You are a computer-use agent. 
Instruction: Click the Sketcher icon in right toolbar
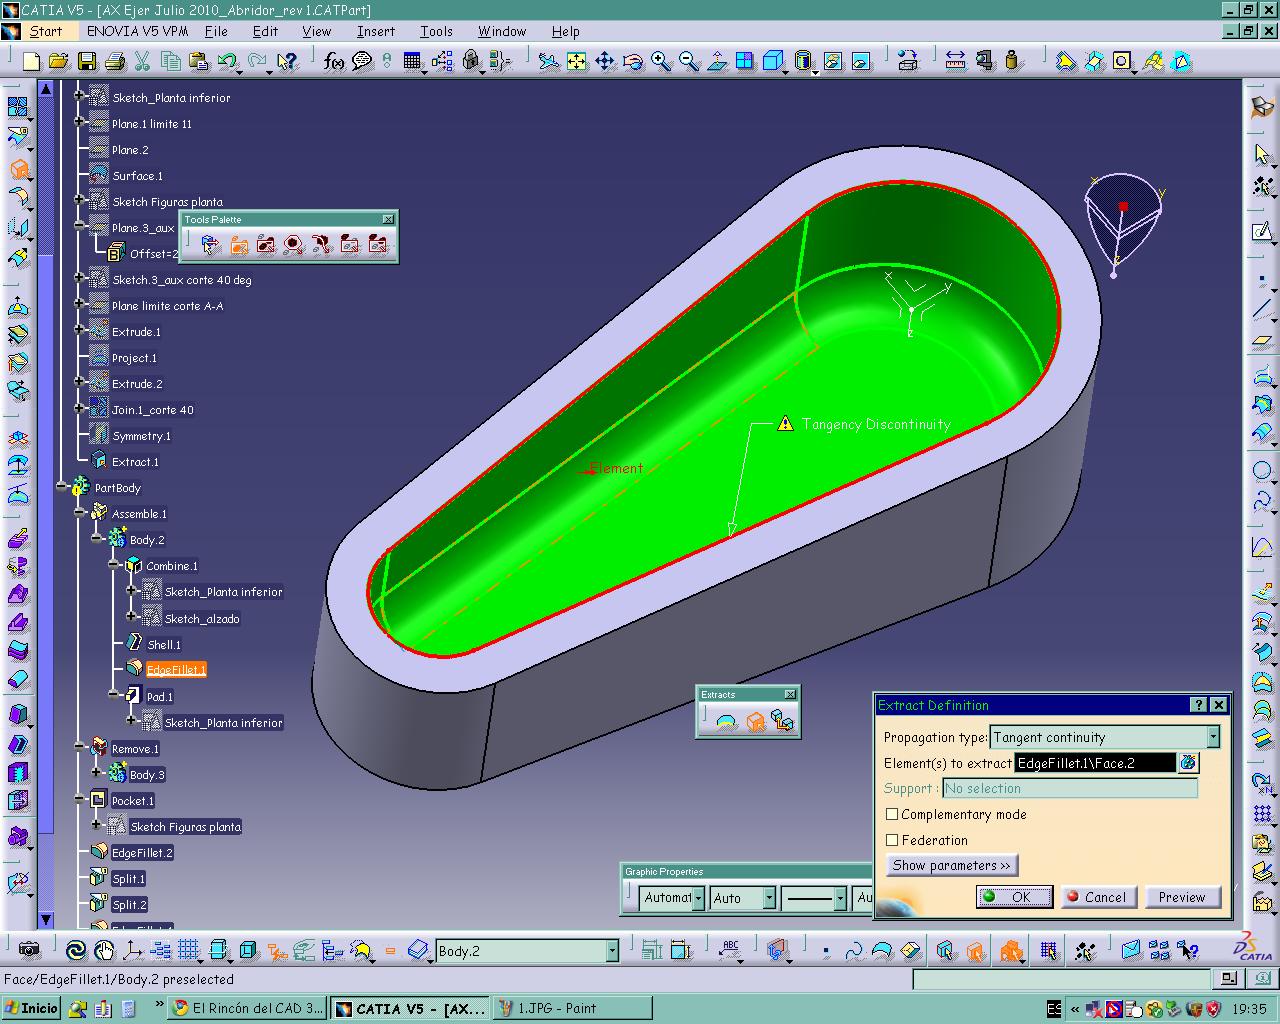coord(1262,232)
